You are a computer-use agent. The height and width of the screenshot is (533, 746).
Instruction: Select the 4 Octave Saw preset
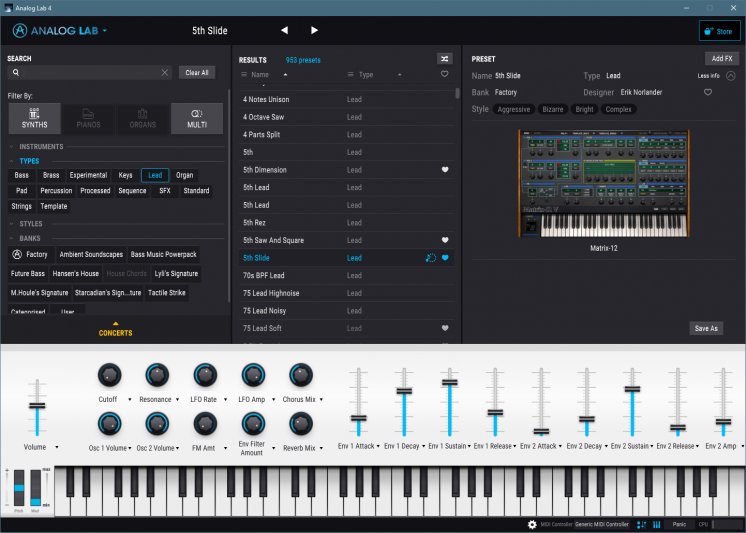(x=346, y=117)
